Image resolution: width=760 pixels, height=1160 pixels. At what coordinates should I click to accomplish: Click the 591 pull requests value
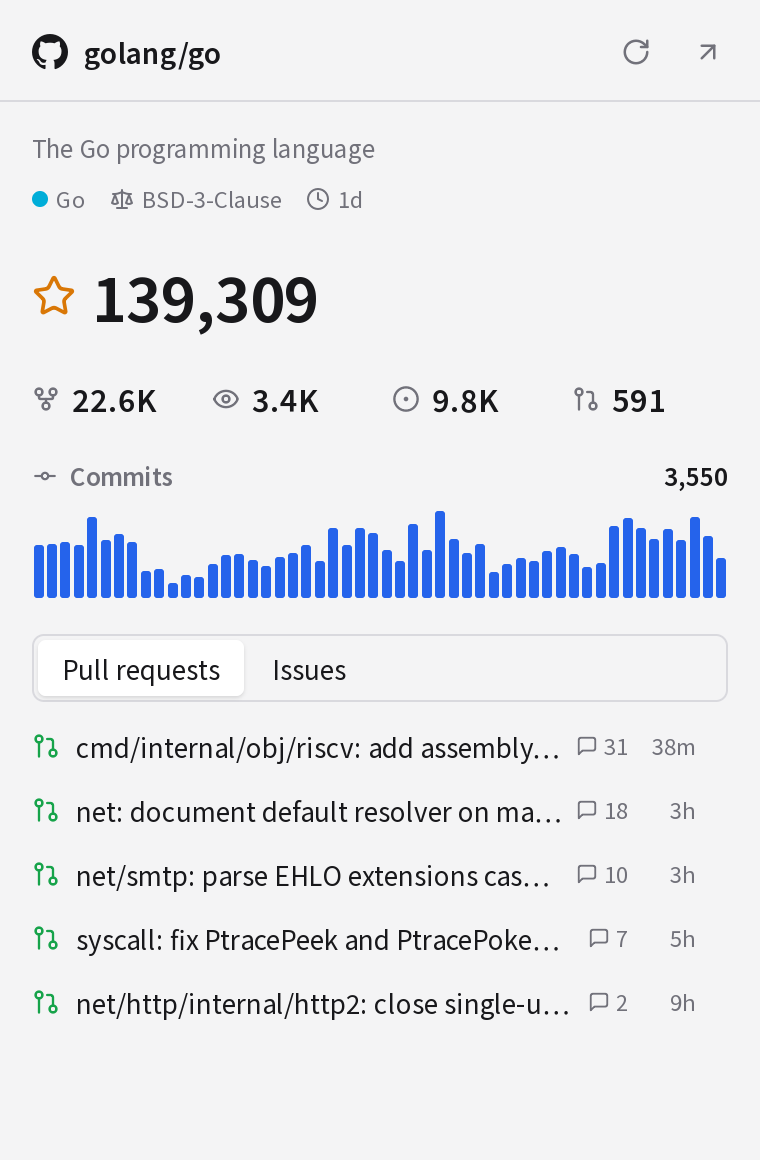click(639, 401)
